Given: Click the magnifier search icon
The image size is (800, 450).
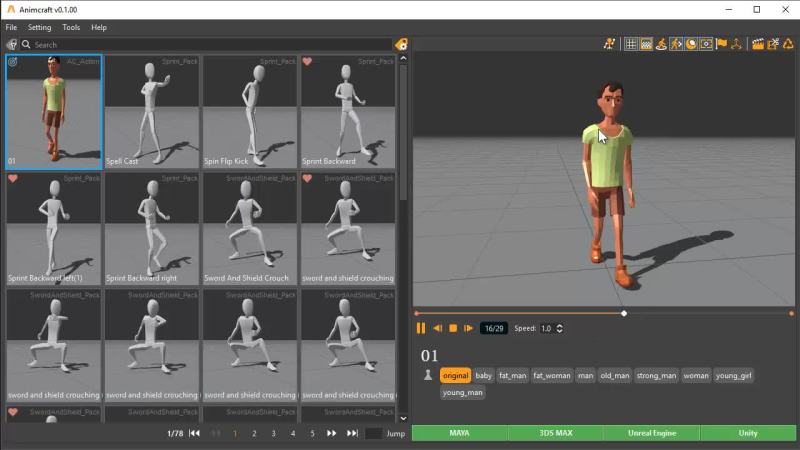Looking at the screenshot, I should pos(26,45).
